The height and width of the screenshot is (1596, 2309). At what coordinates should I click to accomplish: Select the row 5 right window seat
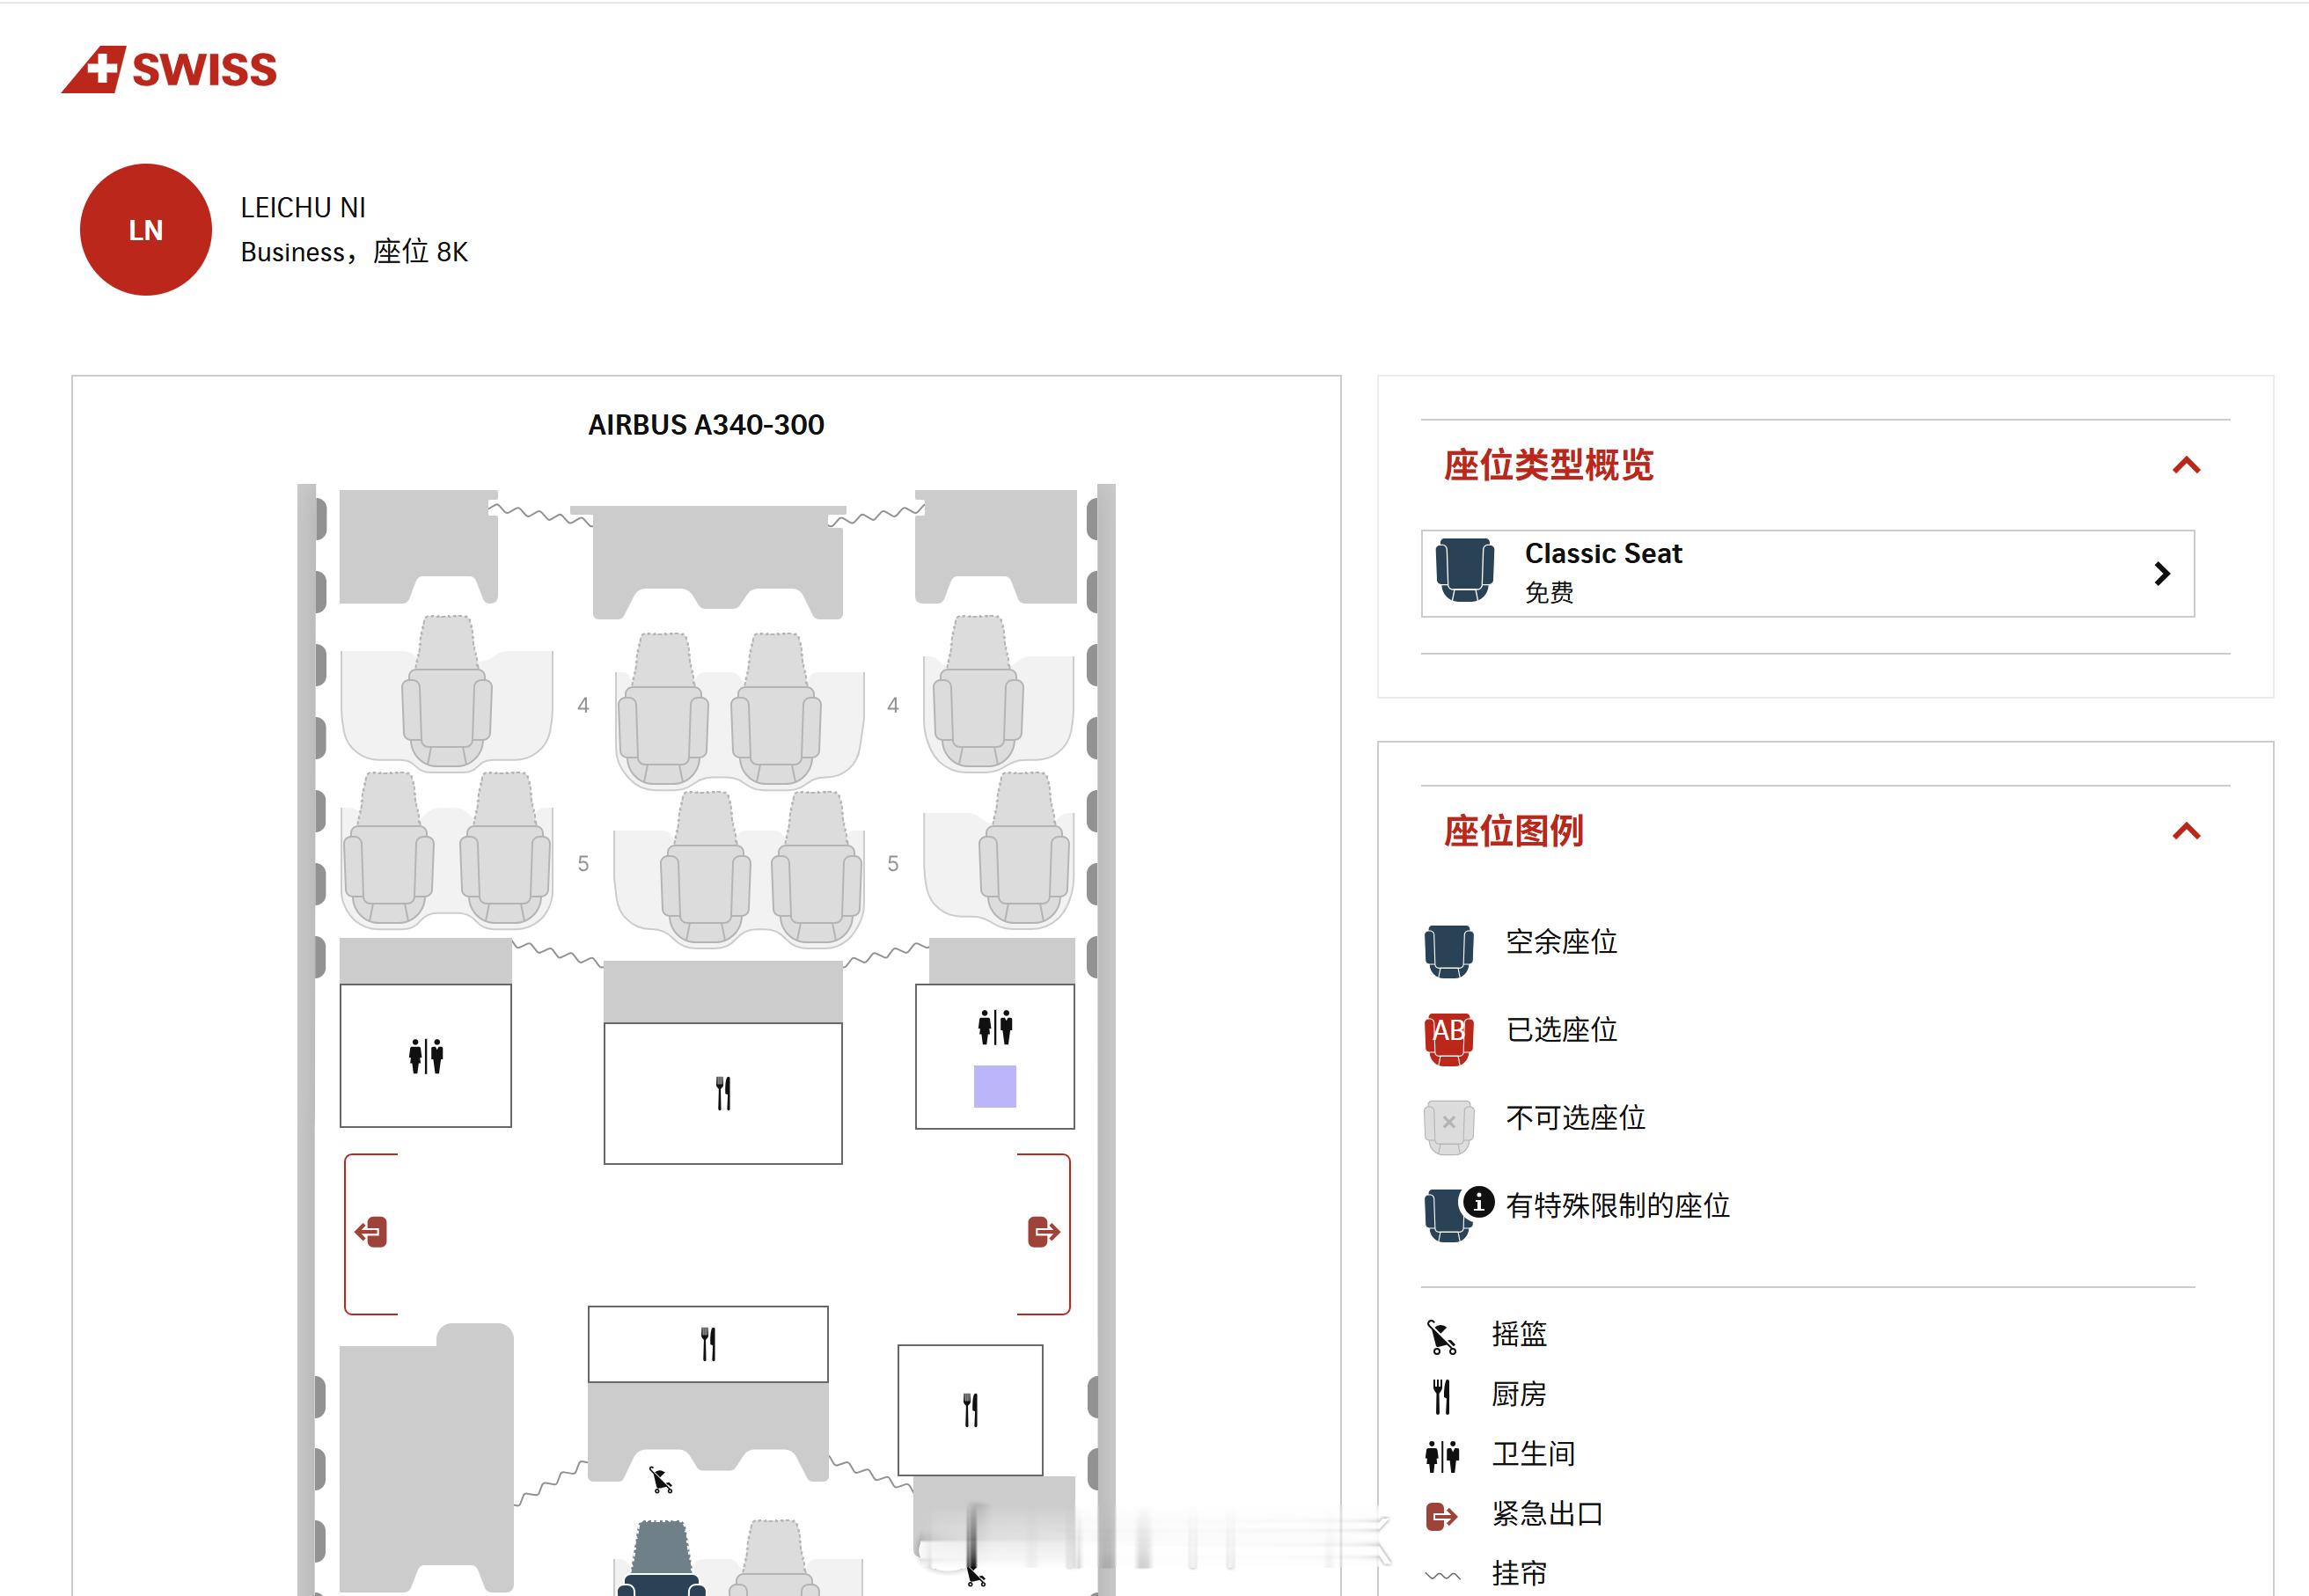(x=1024, y=847)
